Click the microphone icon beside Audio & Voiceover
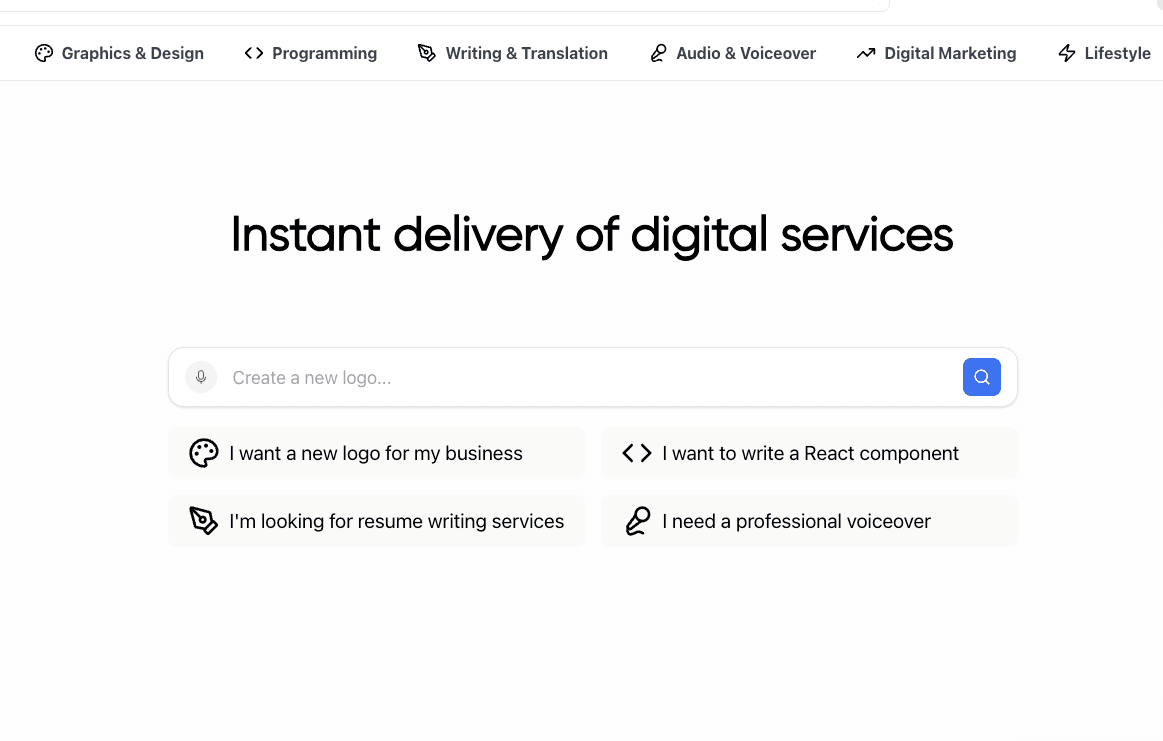 pos(658,53)
